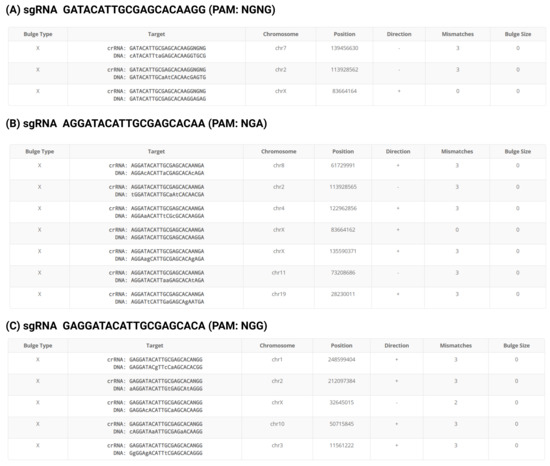
Task: Select position 139456630 on chr7
Action: (x=344, y=48)
